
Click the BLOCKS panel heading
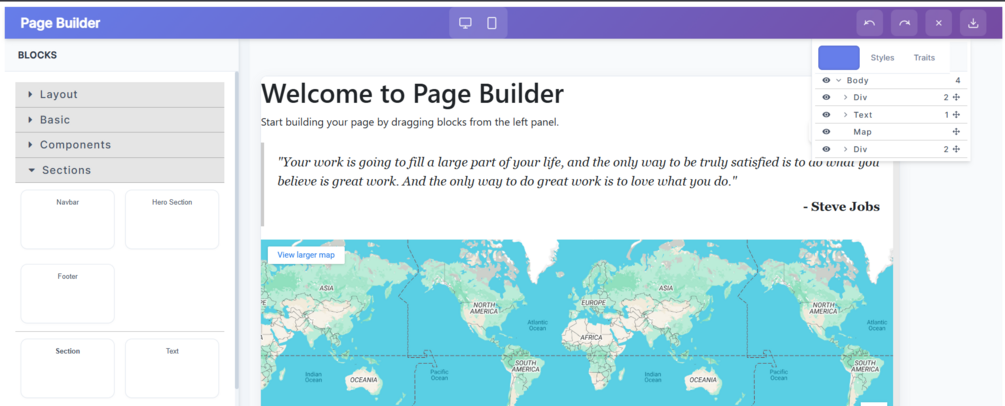click(x=37, y=55)
